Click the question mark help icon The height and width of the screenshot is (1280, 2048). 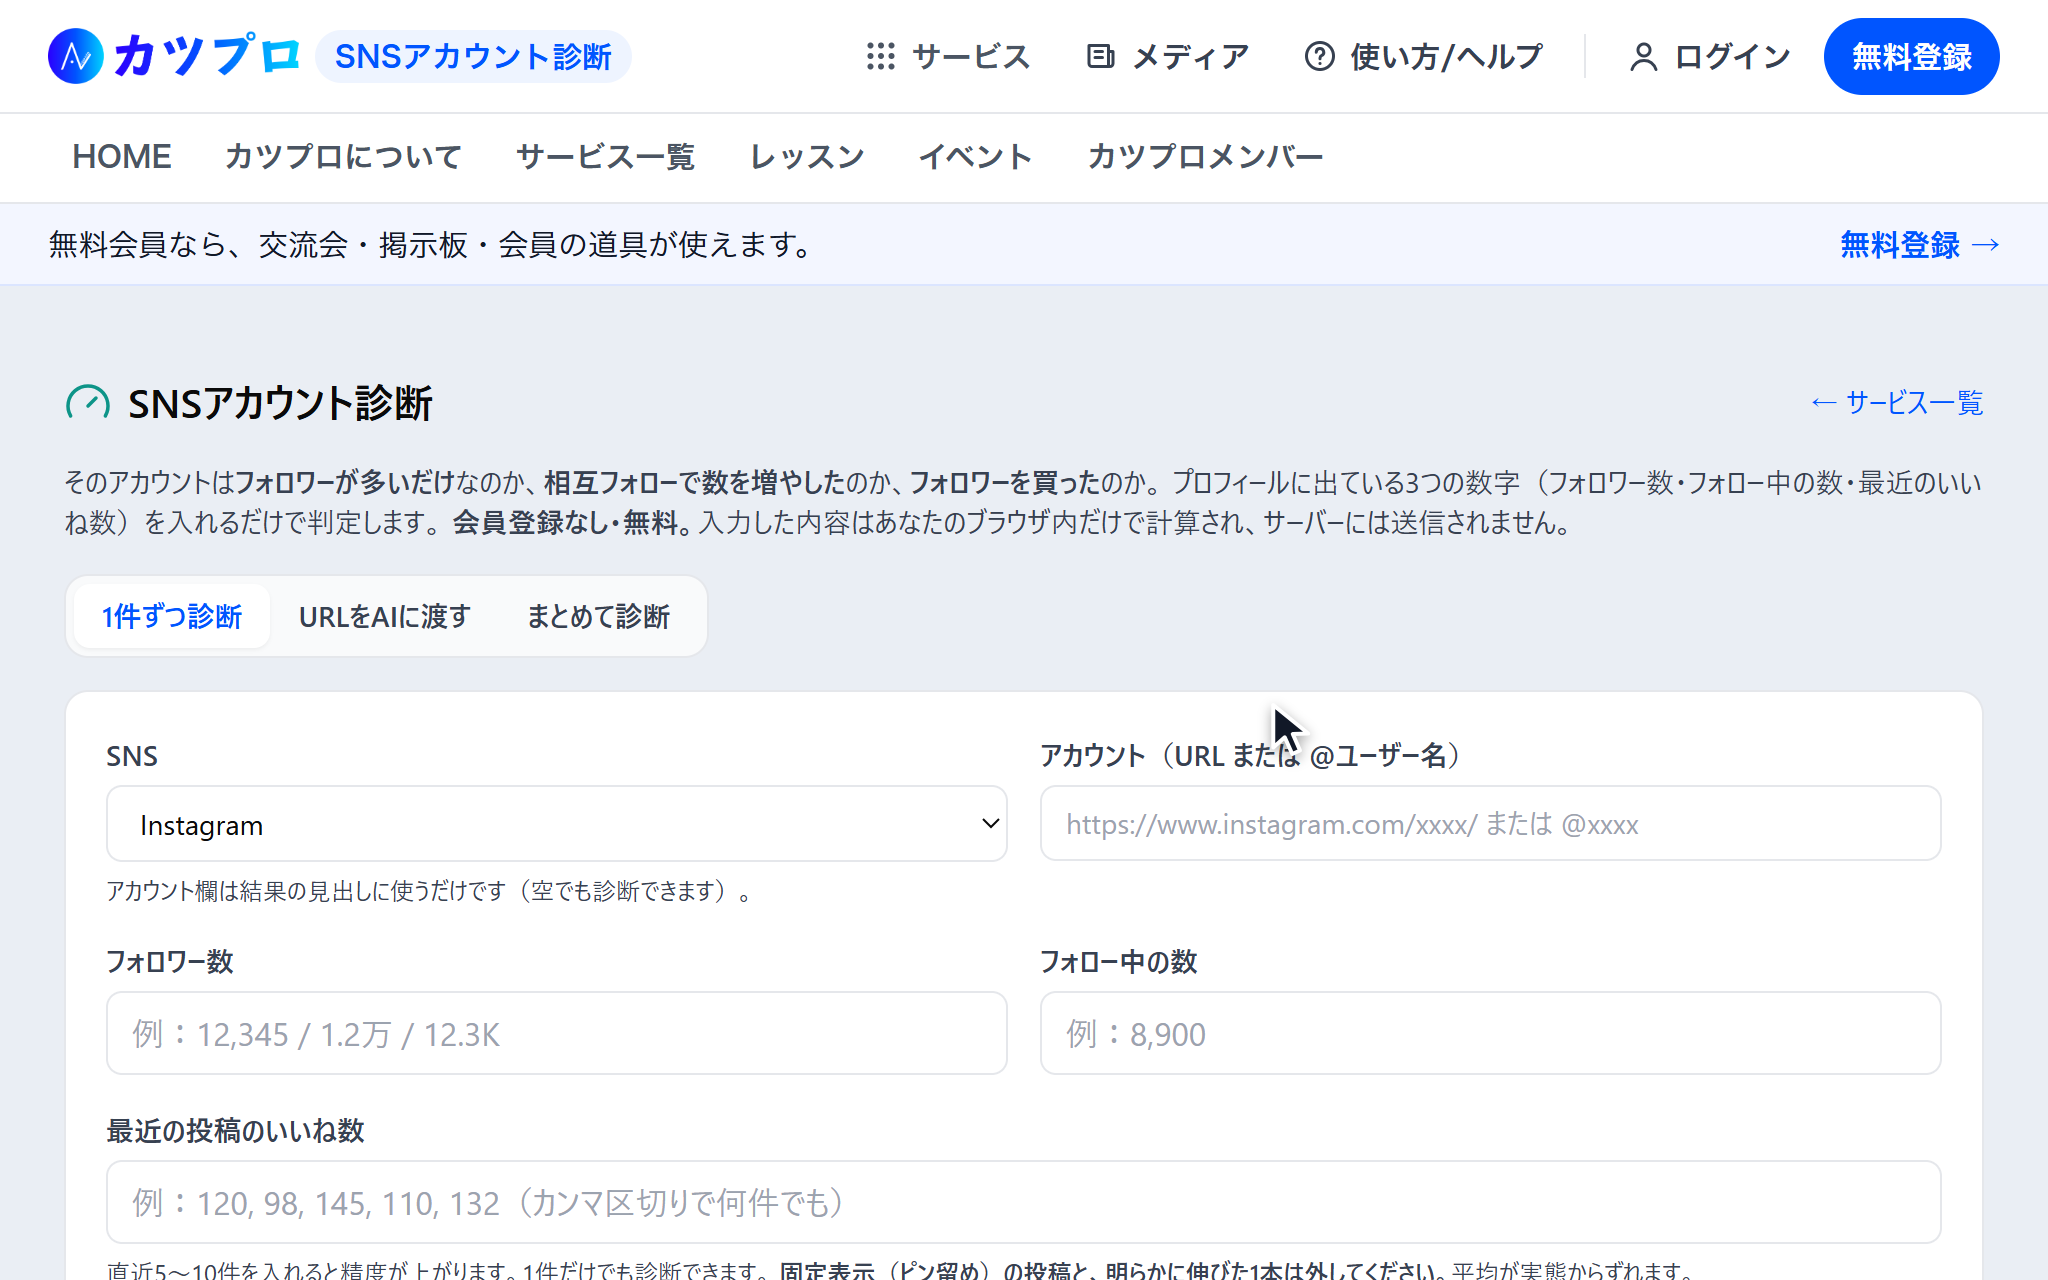1319,56
